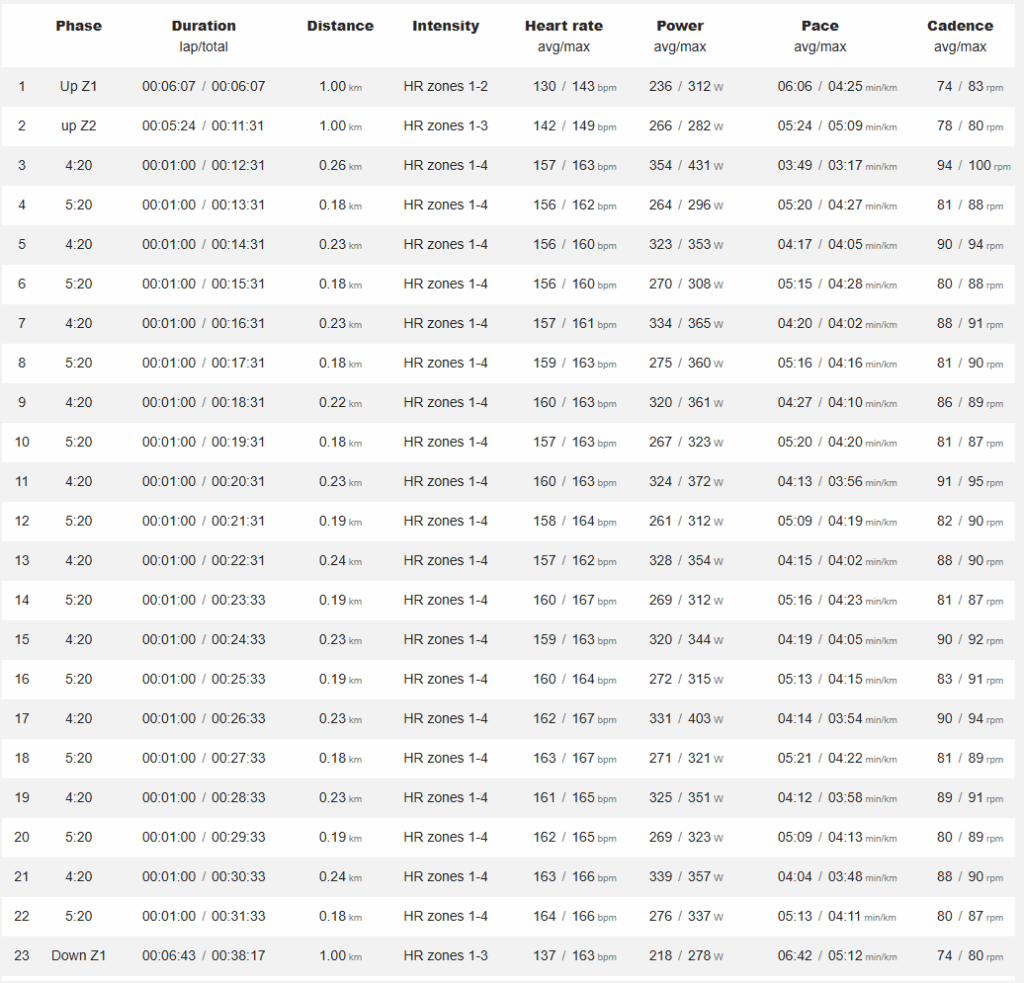
Task: Click the Duration column header
Action: click(204, 25)
